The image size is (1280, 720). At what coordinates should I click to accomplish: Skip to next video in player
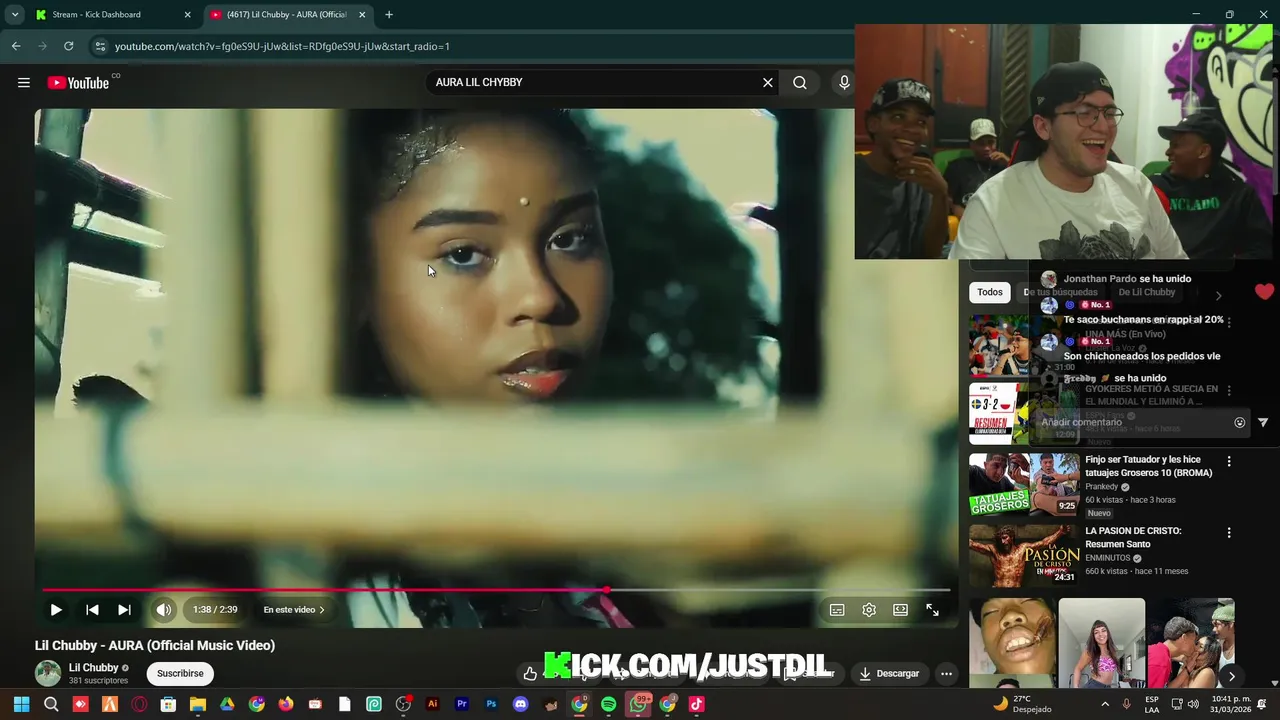[124, 609]
